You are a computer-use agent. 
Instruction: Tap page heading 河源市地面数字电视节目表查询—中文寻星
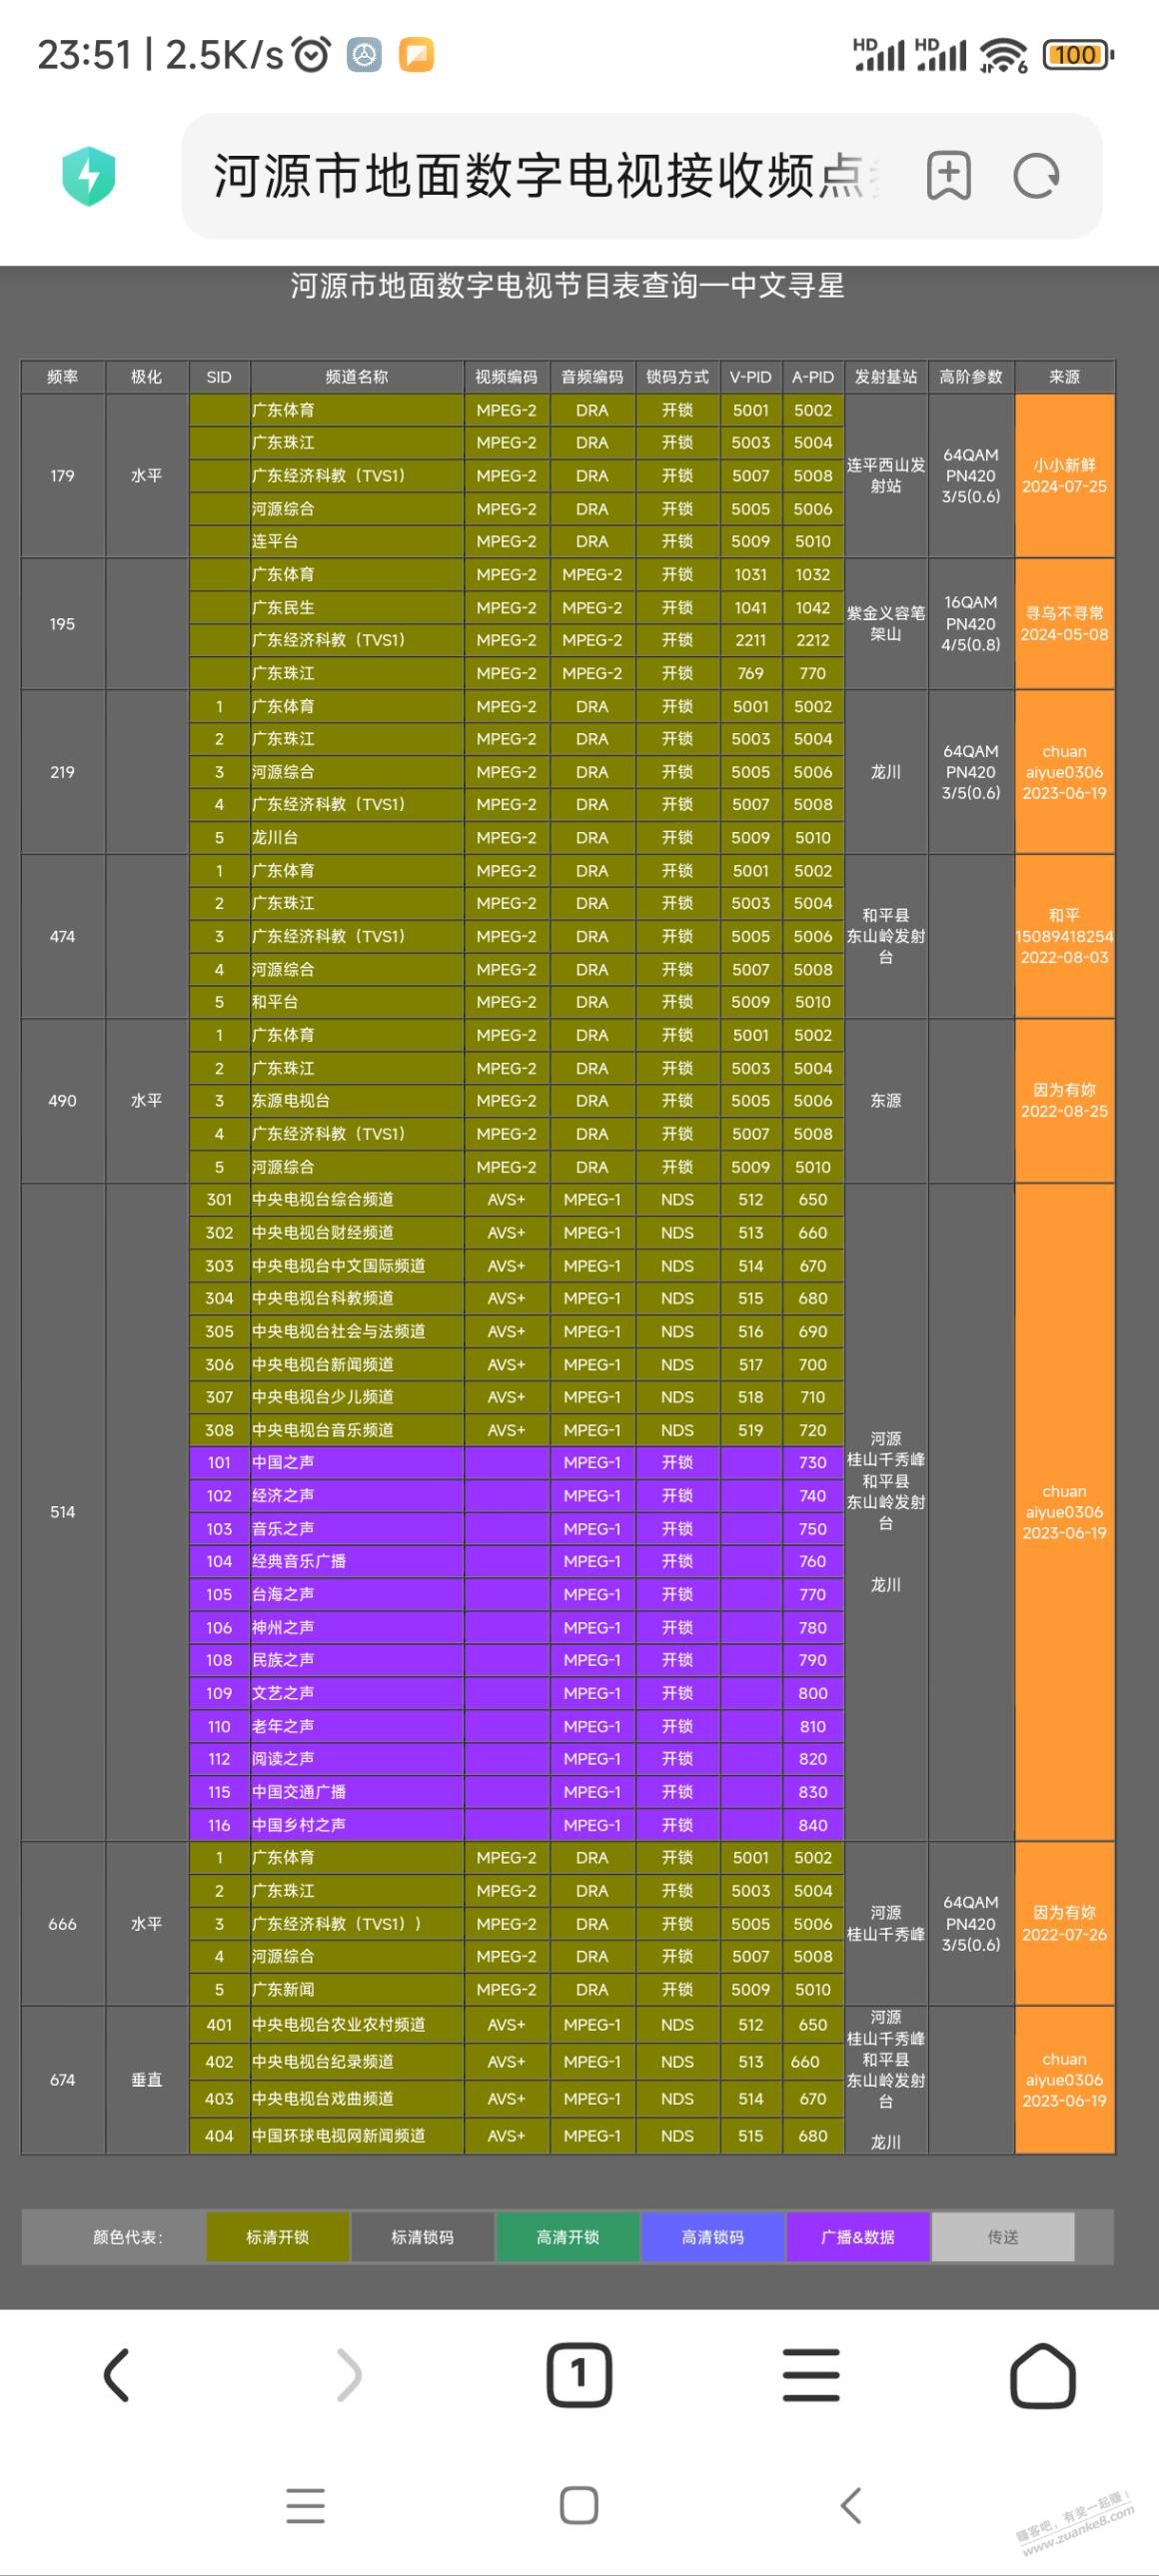pos(567,286)
